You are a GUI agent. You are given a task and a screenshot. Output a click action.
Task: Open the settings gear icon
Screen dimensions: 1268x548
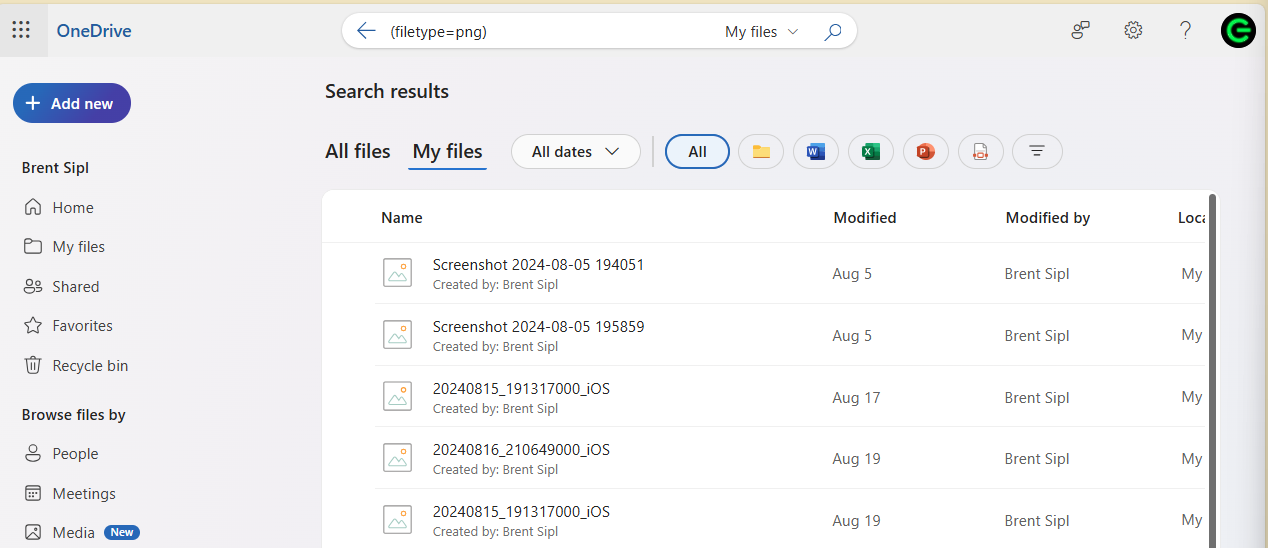point(1133,30)
